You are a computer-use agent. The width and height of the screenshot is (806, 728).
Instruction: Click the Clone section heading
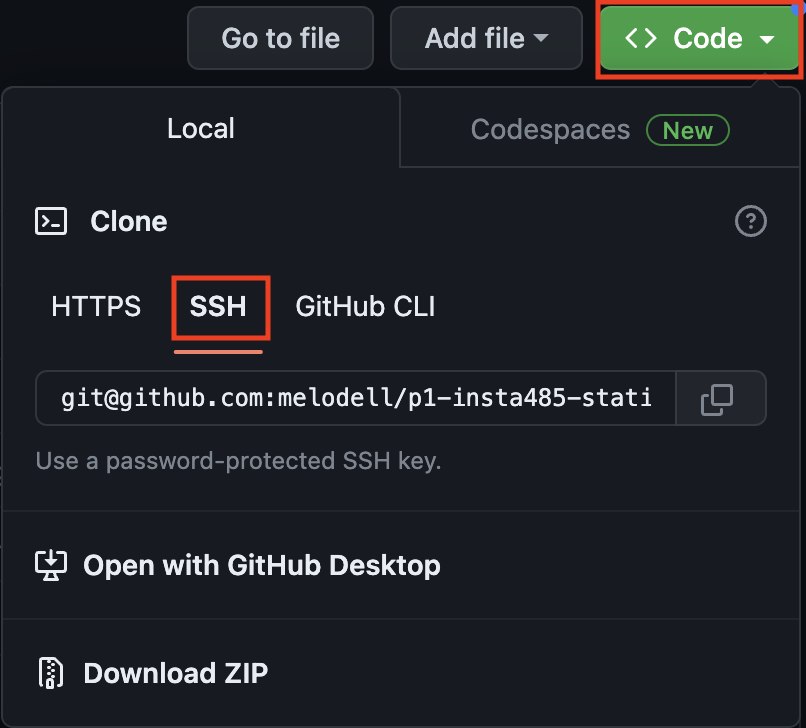(129, 221)
